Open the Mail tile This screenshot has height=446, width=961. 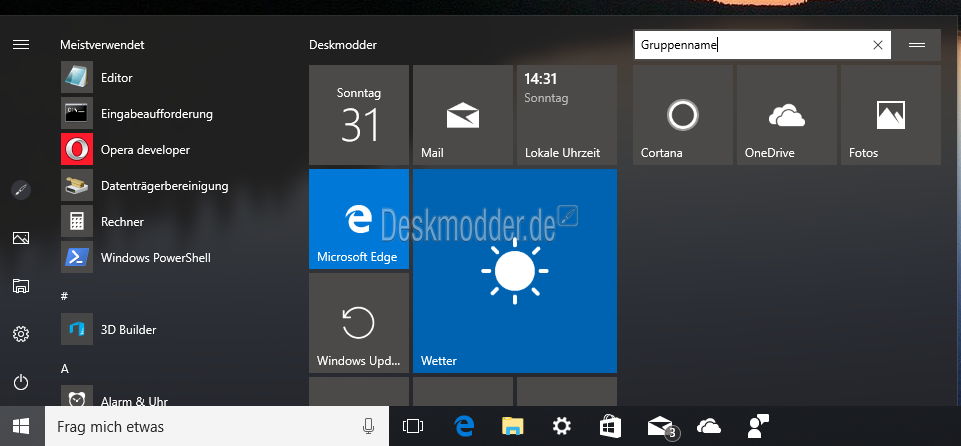[463, 115]
